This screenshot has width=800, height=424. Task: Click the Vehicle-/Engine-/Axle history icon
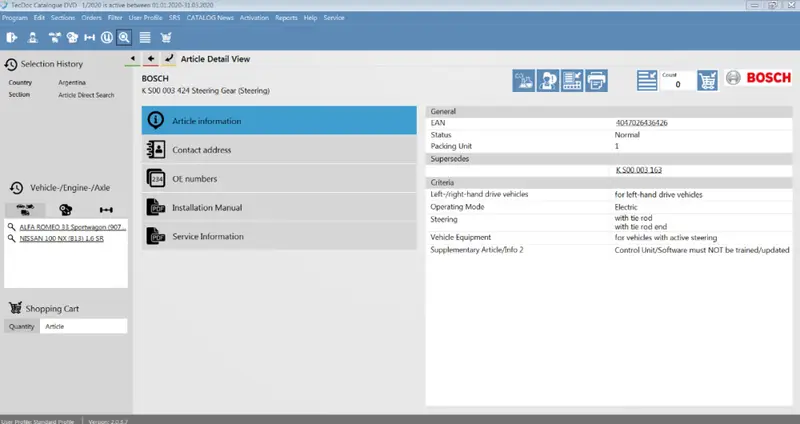pos(16,188)
